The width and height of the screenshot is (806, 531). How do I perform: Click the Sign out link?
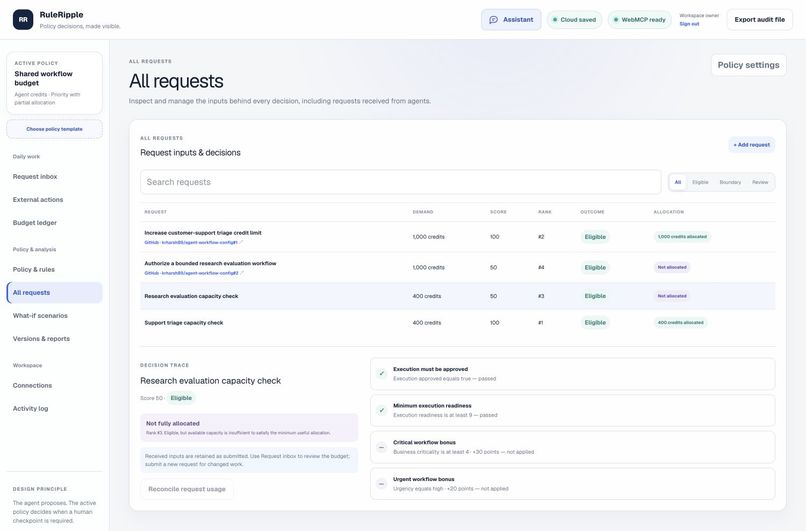(x=689, y=24)
